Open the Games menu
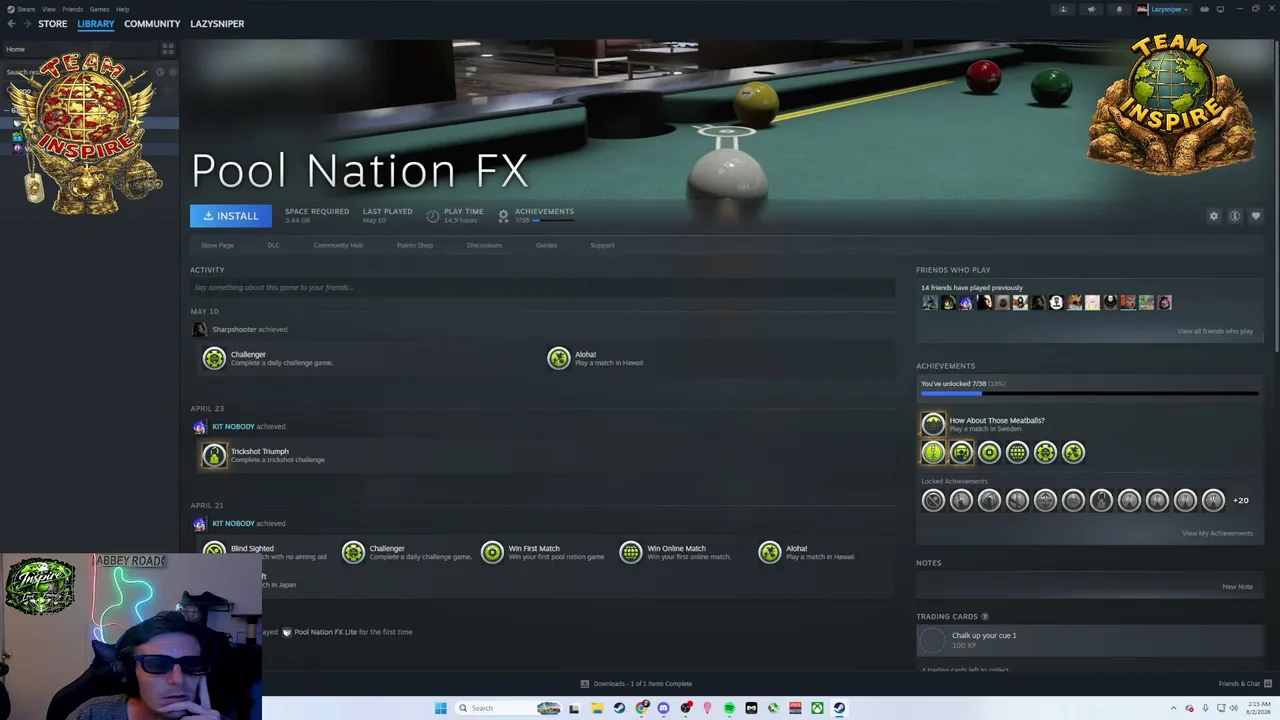This screenshot has width=1280, height=720. (99, 9)
